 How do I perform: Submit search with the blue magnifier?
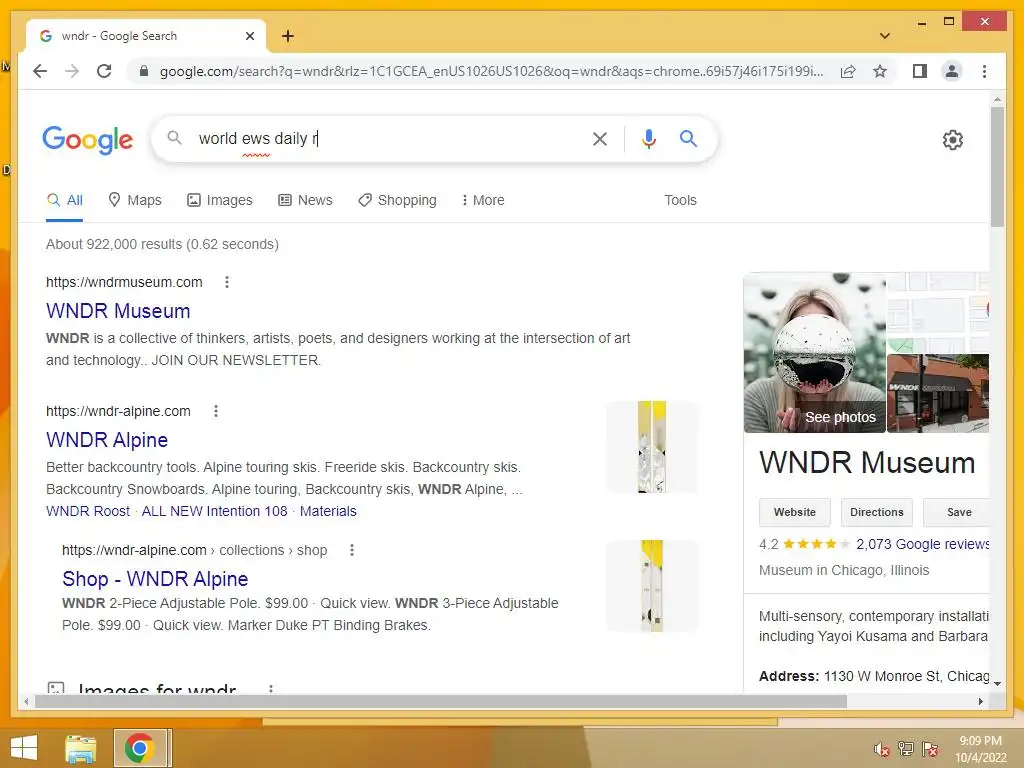pos(688,138)
